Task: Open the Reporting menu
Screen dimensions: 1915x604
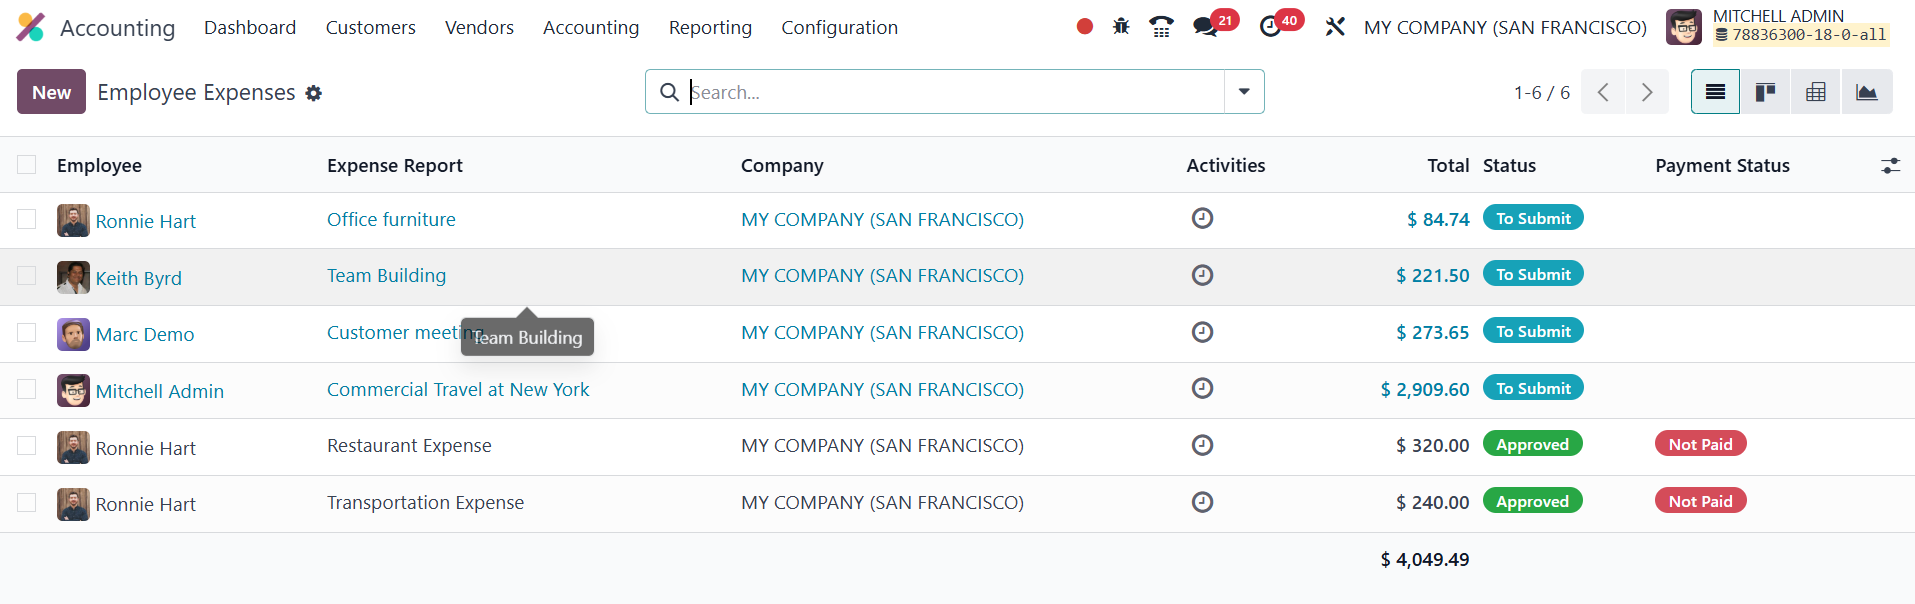Action: click(x=710, y=28)
